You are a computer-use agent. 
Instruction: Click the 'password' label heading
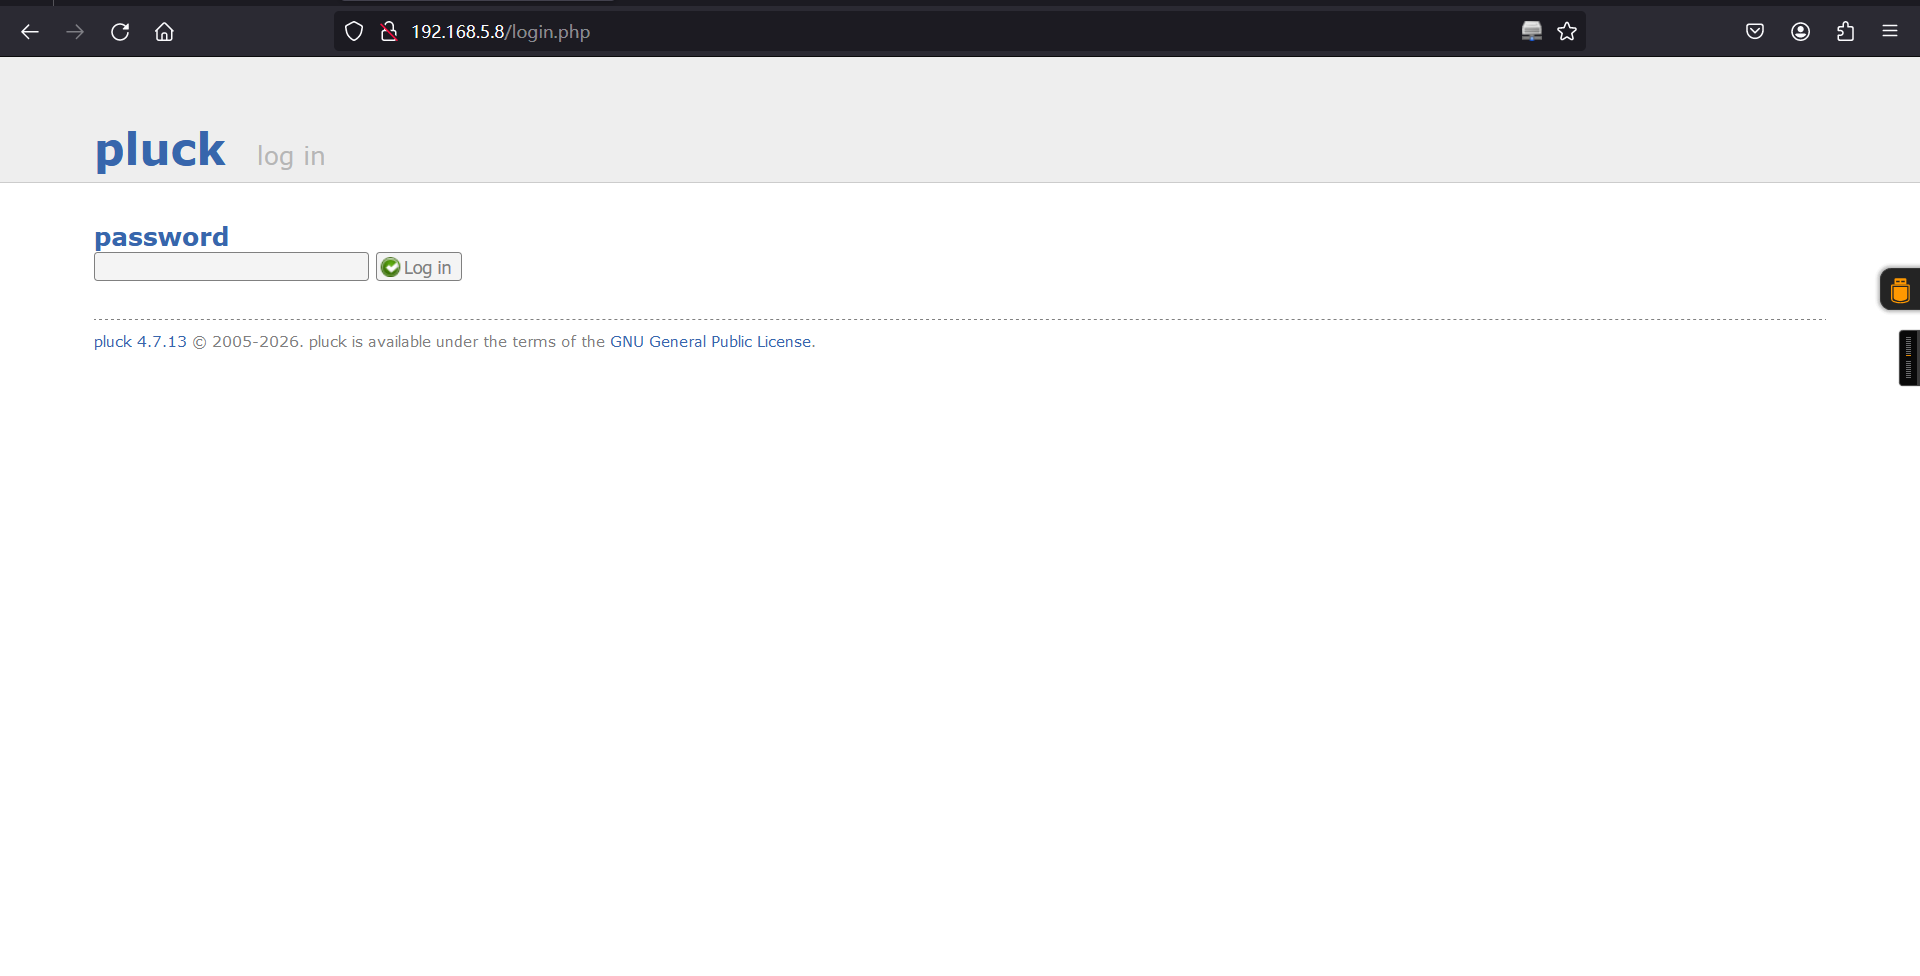(x=161, y=237)
